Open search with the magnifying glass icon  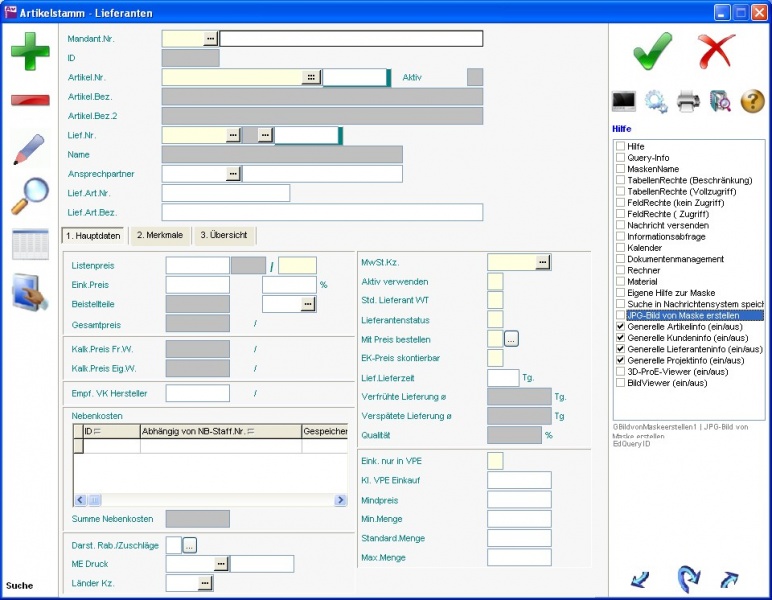(29, 196)
